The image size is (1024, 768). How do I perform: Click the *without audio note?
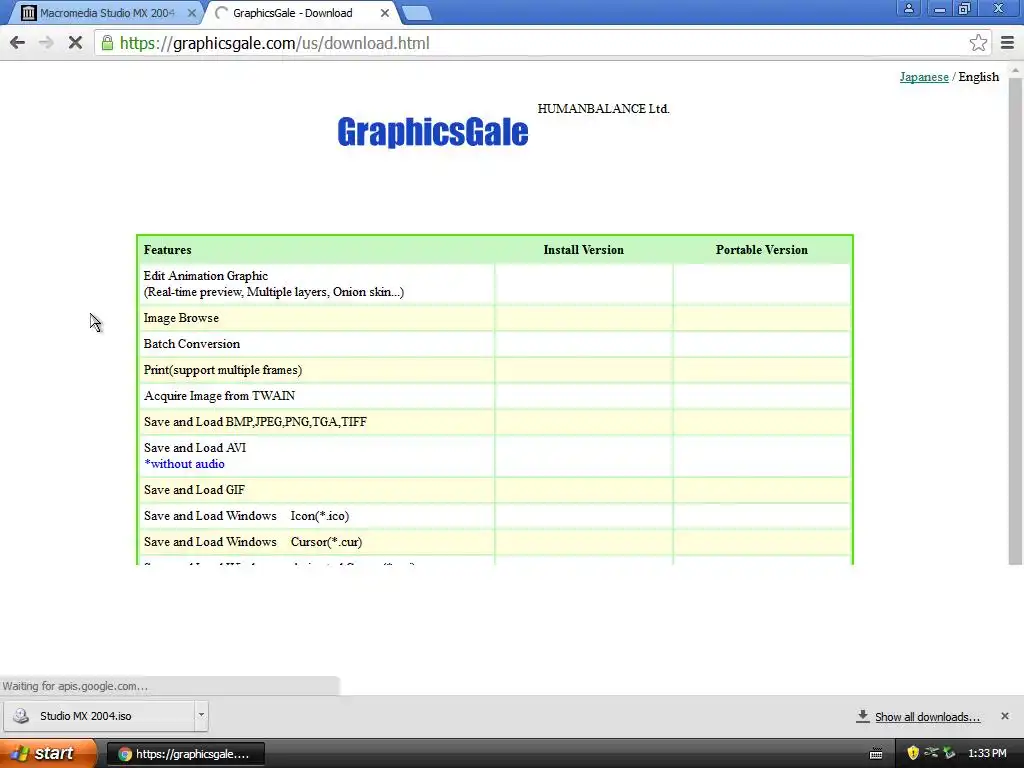[x=184, y=464]
